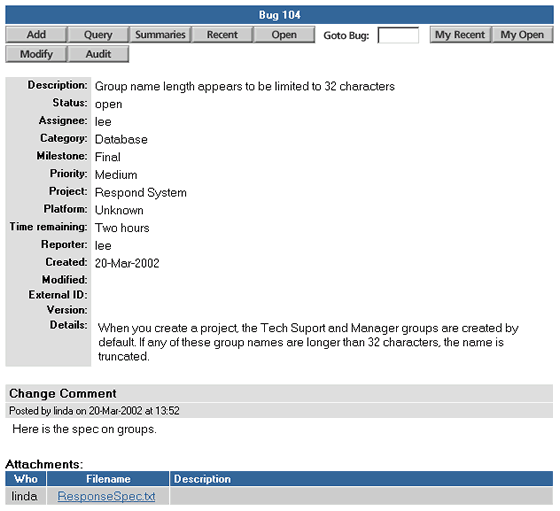Open the Summaries view

coord(160,35)
